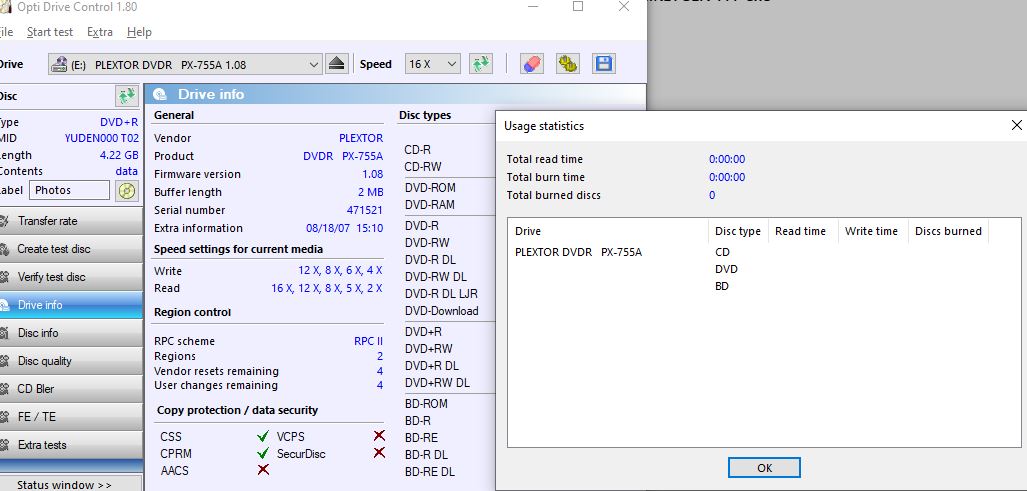This screenshot has width=1027, height=491.
Task: Click the Drive info header disc icon
Action: pyautogui.click(x=160, y=94)
